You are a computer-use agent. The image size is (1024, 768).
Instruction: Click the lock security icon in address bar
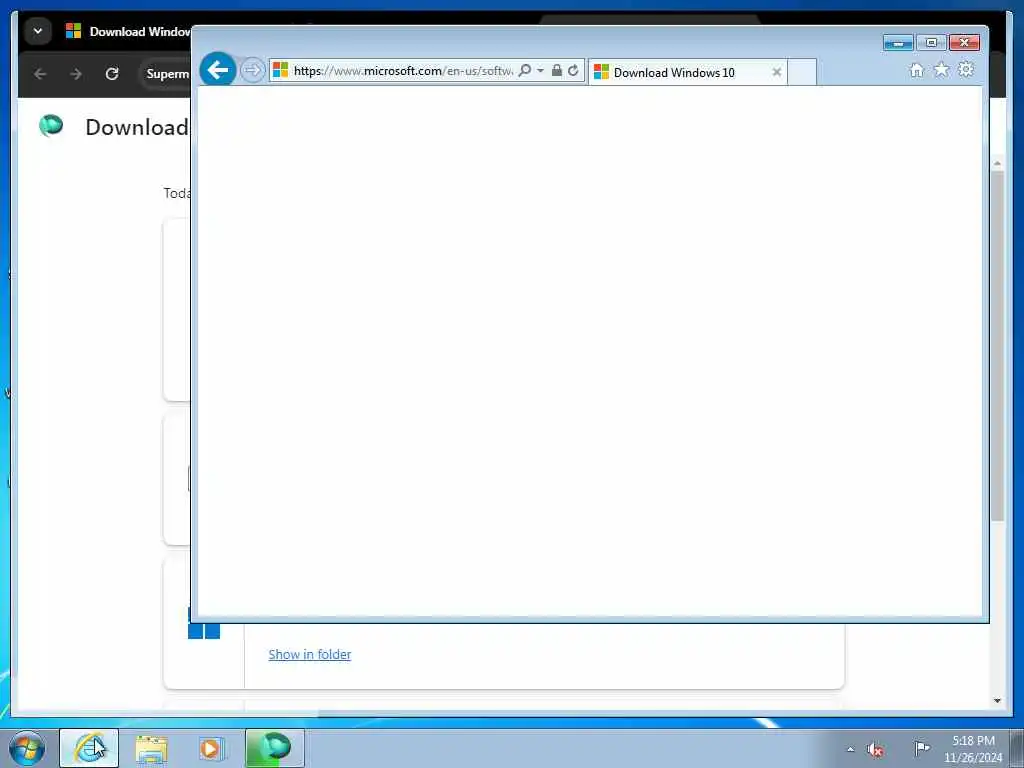tap(556, 71)
